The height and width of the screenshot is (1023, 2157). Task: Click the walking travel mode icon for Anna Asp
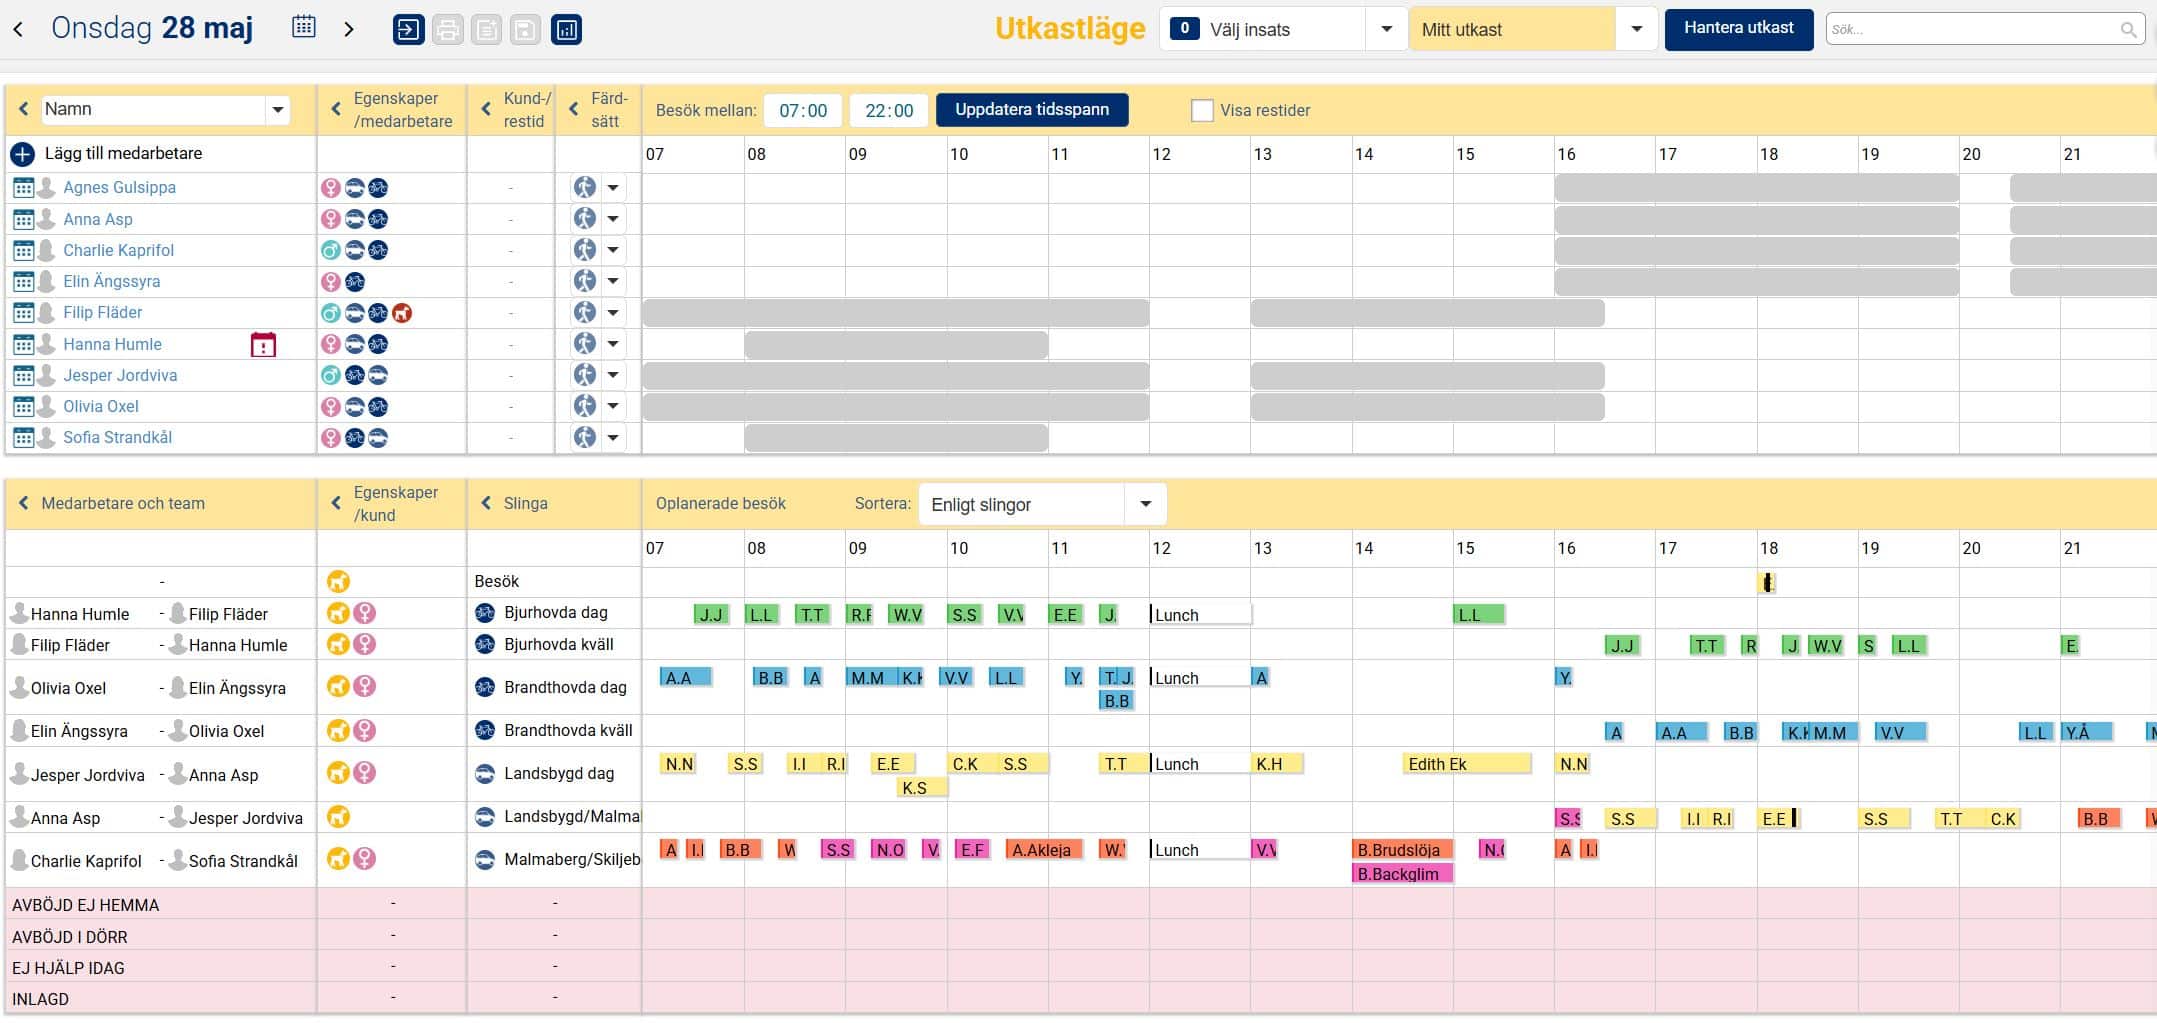tap(584, 219)
